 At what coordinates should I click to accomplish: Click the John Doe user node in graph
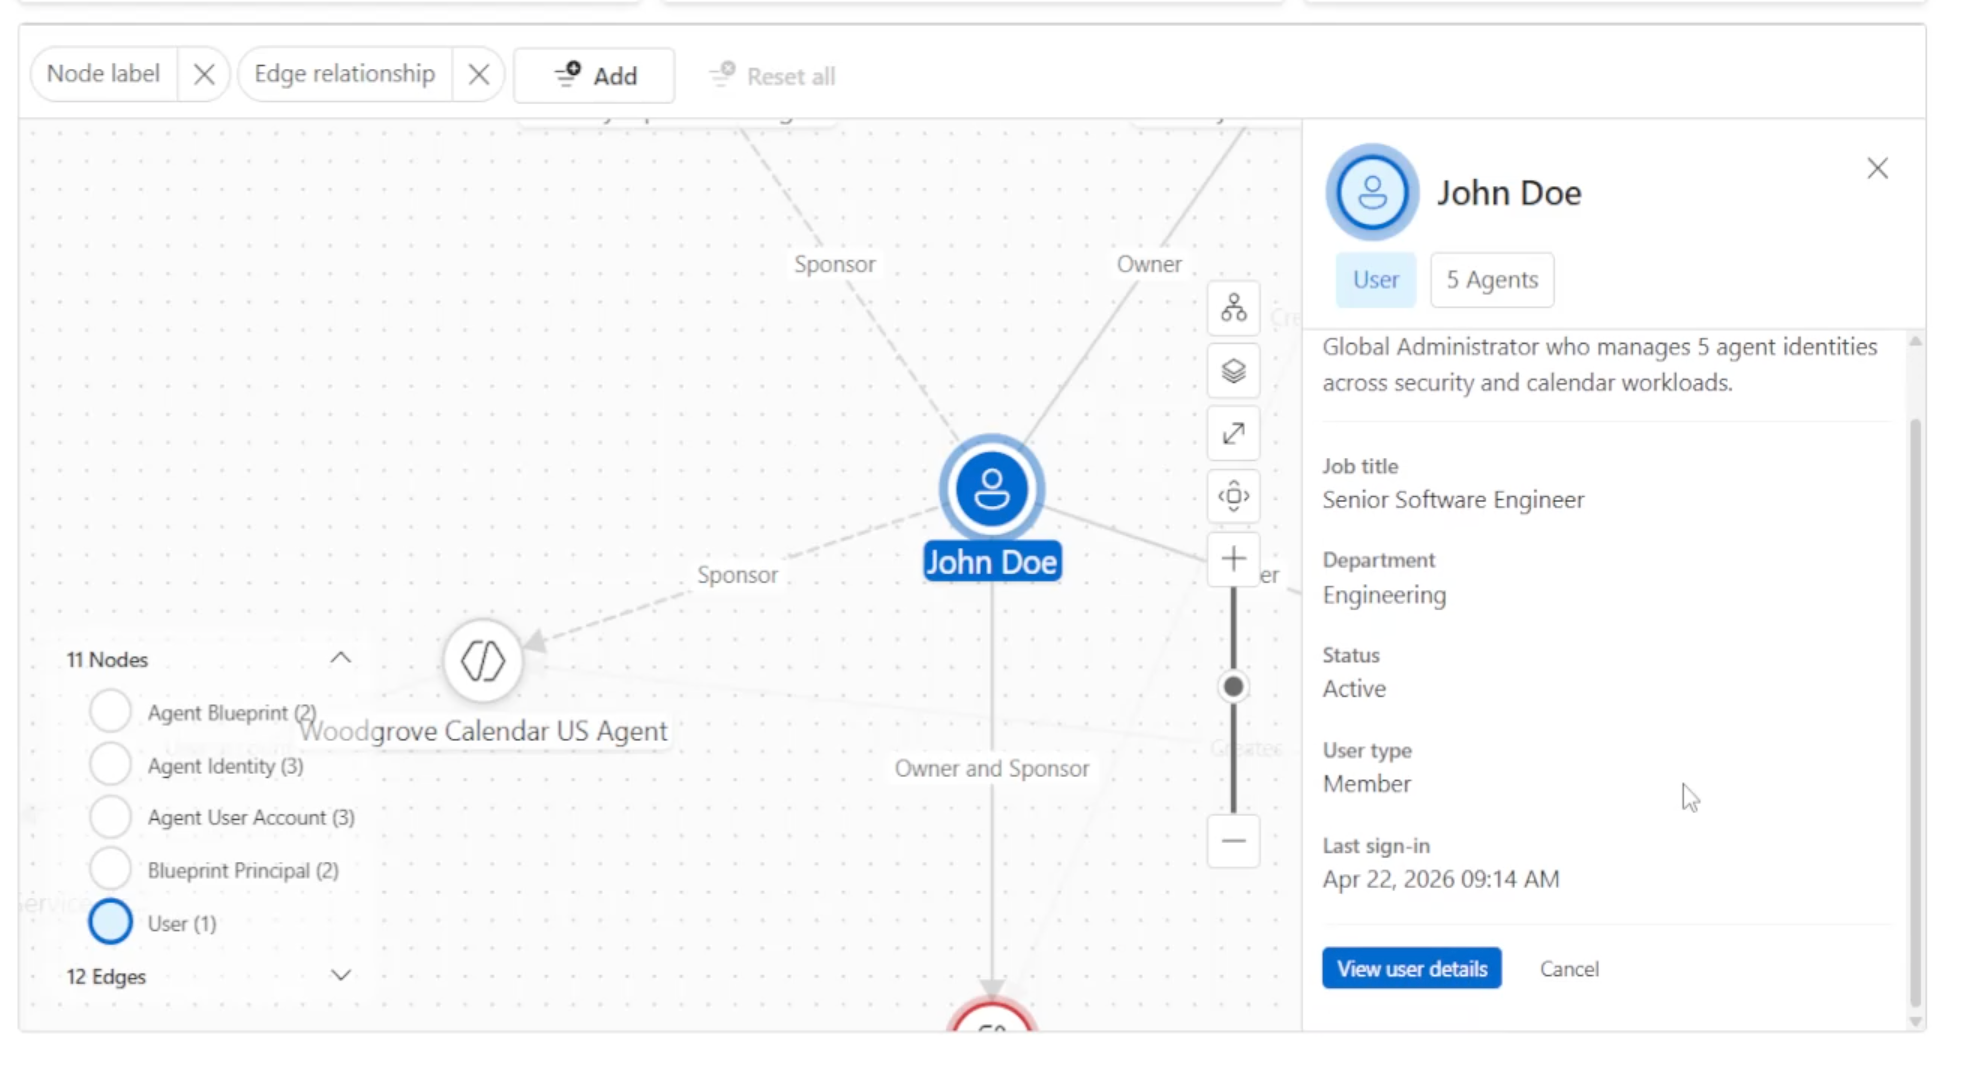(991, 489)
